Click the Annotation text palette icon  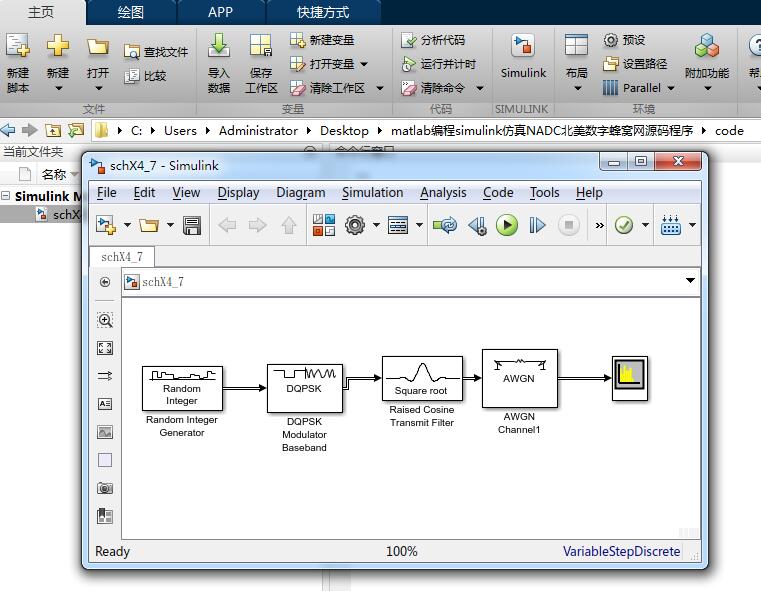point(105,404)
